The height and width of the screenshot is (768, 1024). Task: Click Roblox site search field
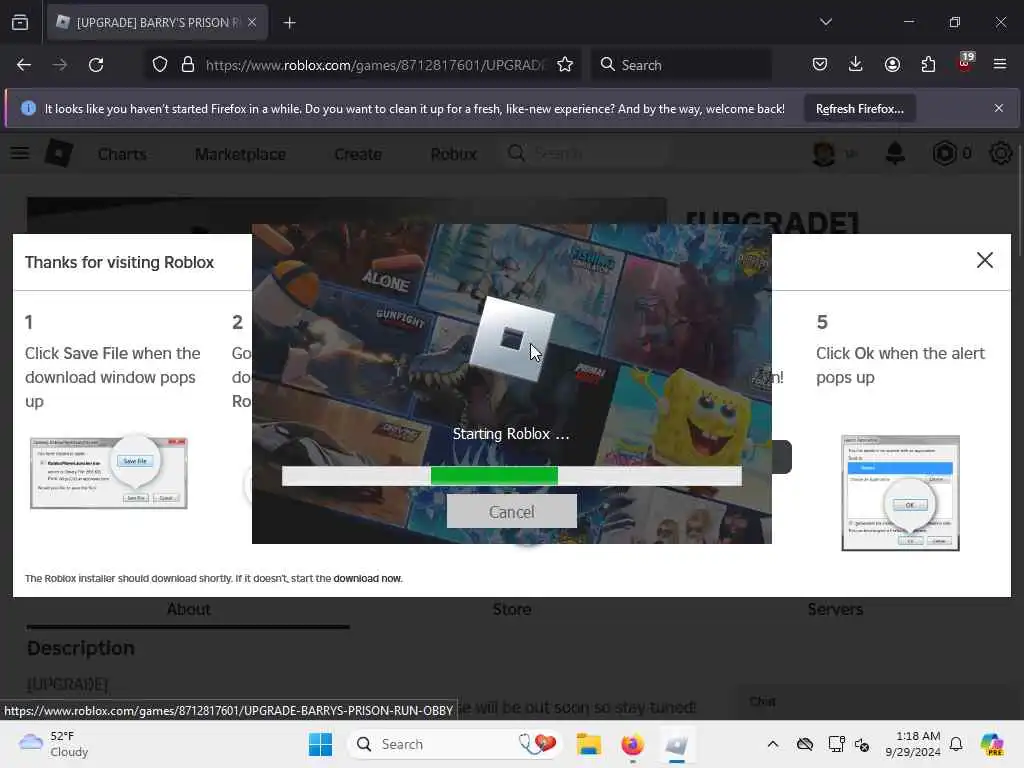point(586,153)
